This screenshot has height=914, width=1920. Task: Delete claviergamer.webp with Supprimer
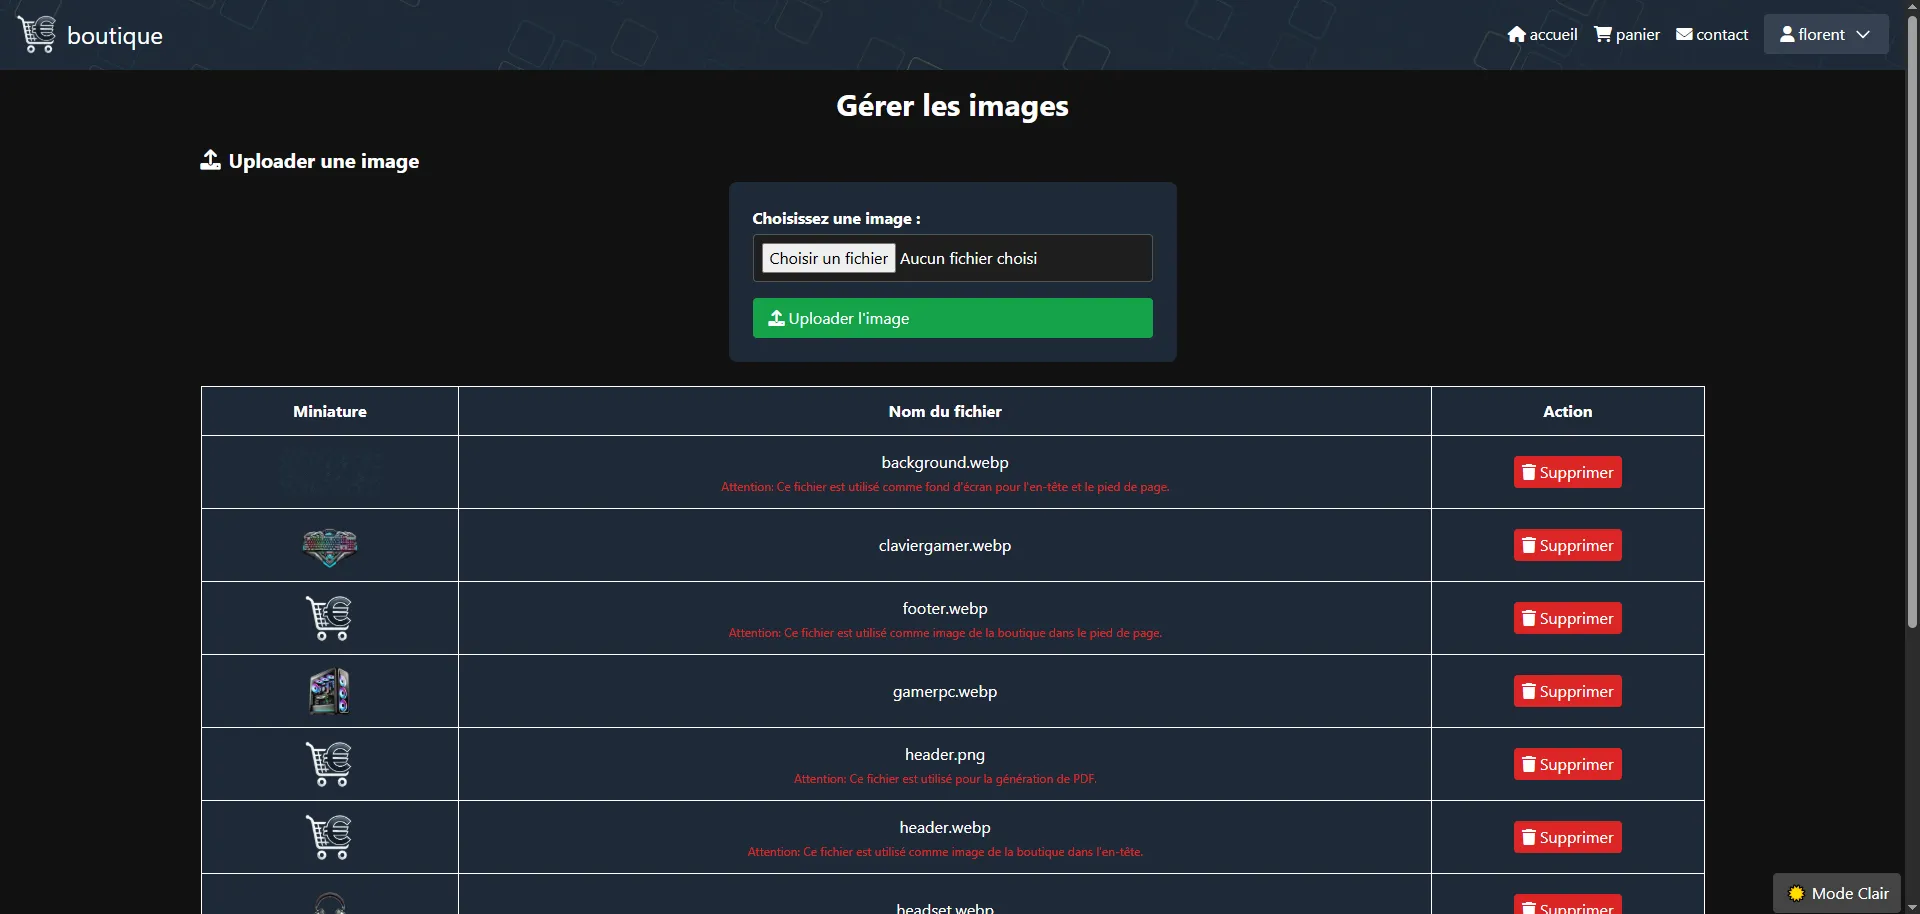pyautogui.click(x=1567, y=546)
